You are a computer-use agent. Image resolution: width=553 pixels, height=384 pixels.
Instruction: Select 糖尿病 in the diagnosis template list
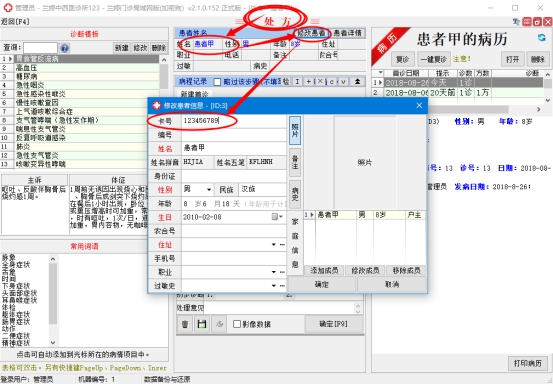point(86,77)
